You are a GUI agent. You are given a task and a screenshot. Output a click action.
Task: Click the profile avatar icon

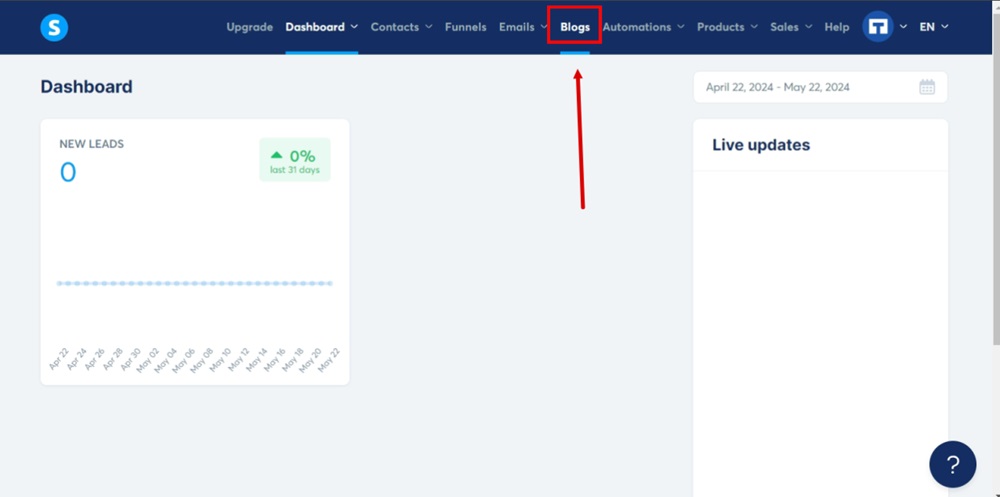pyautogui.click(x=878, y=27)
